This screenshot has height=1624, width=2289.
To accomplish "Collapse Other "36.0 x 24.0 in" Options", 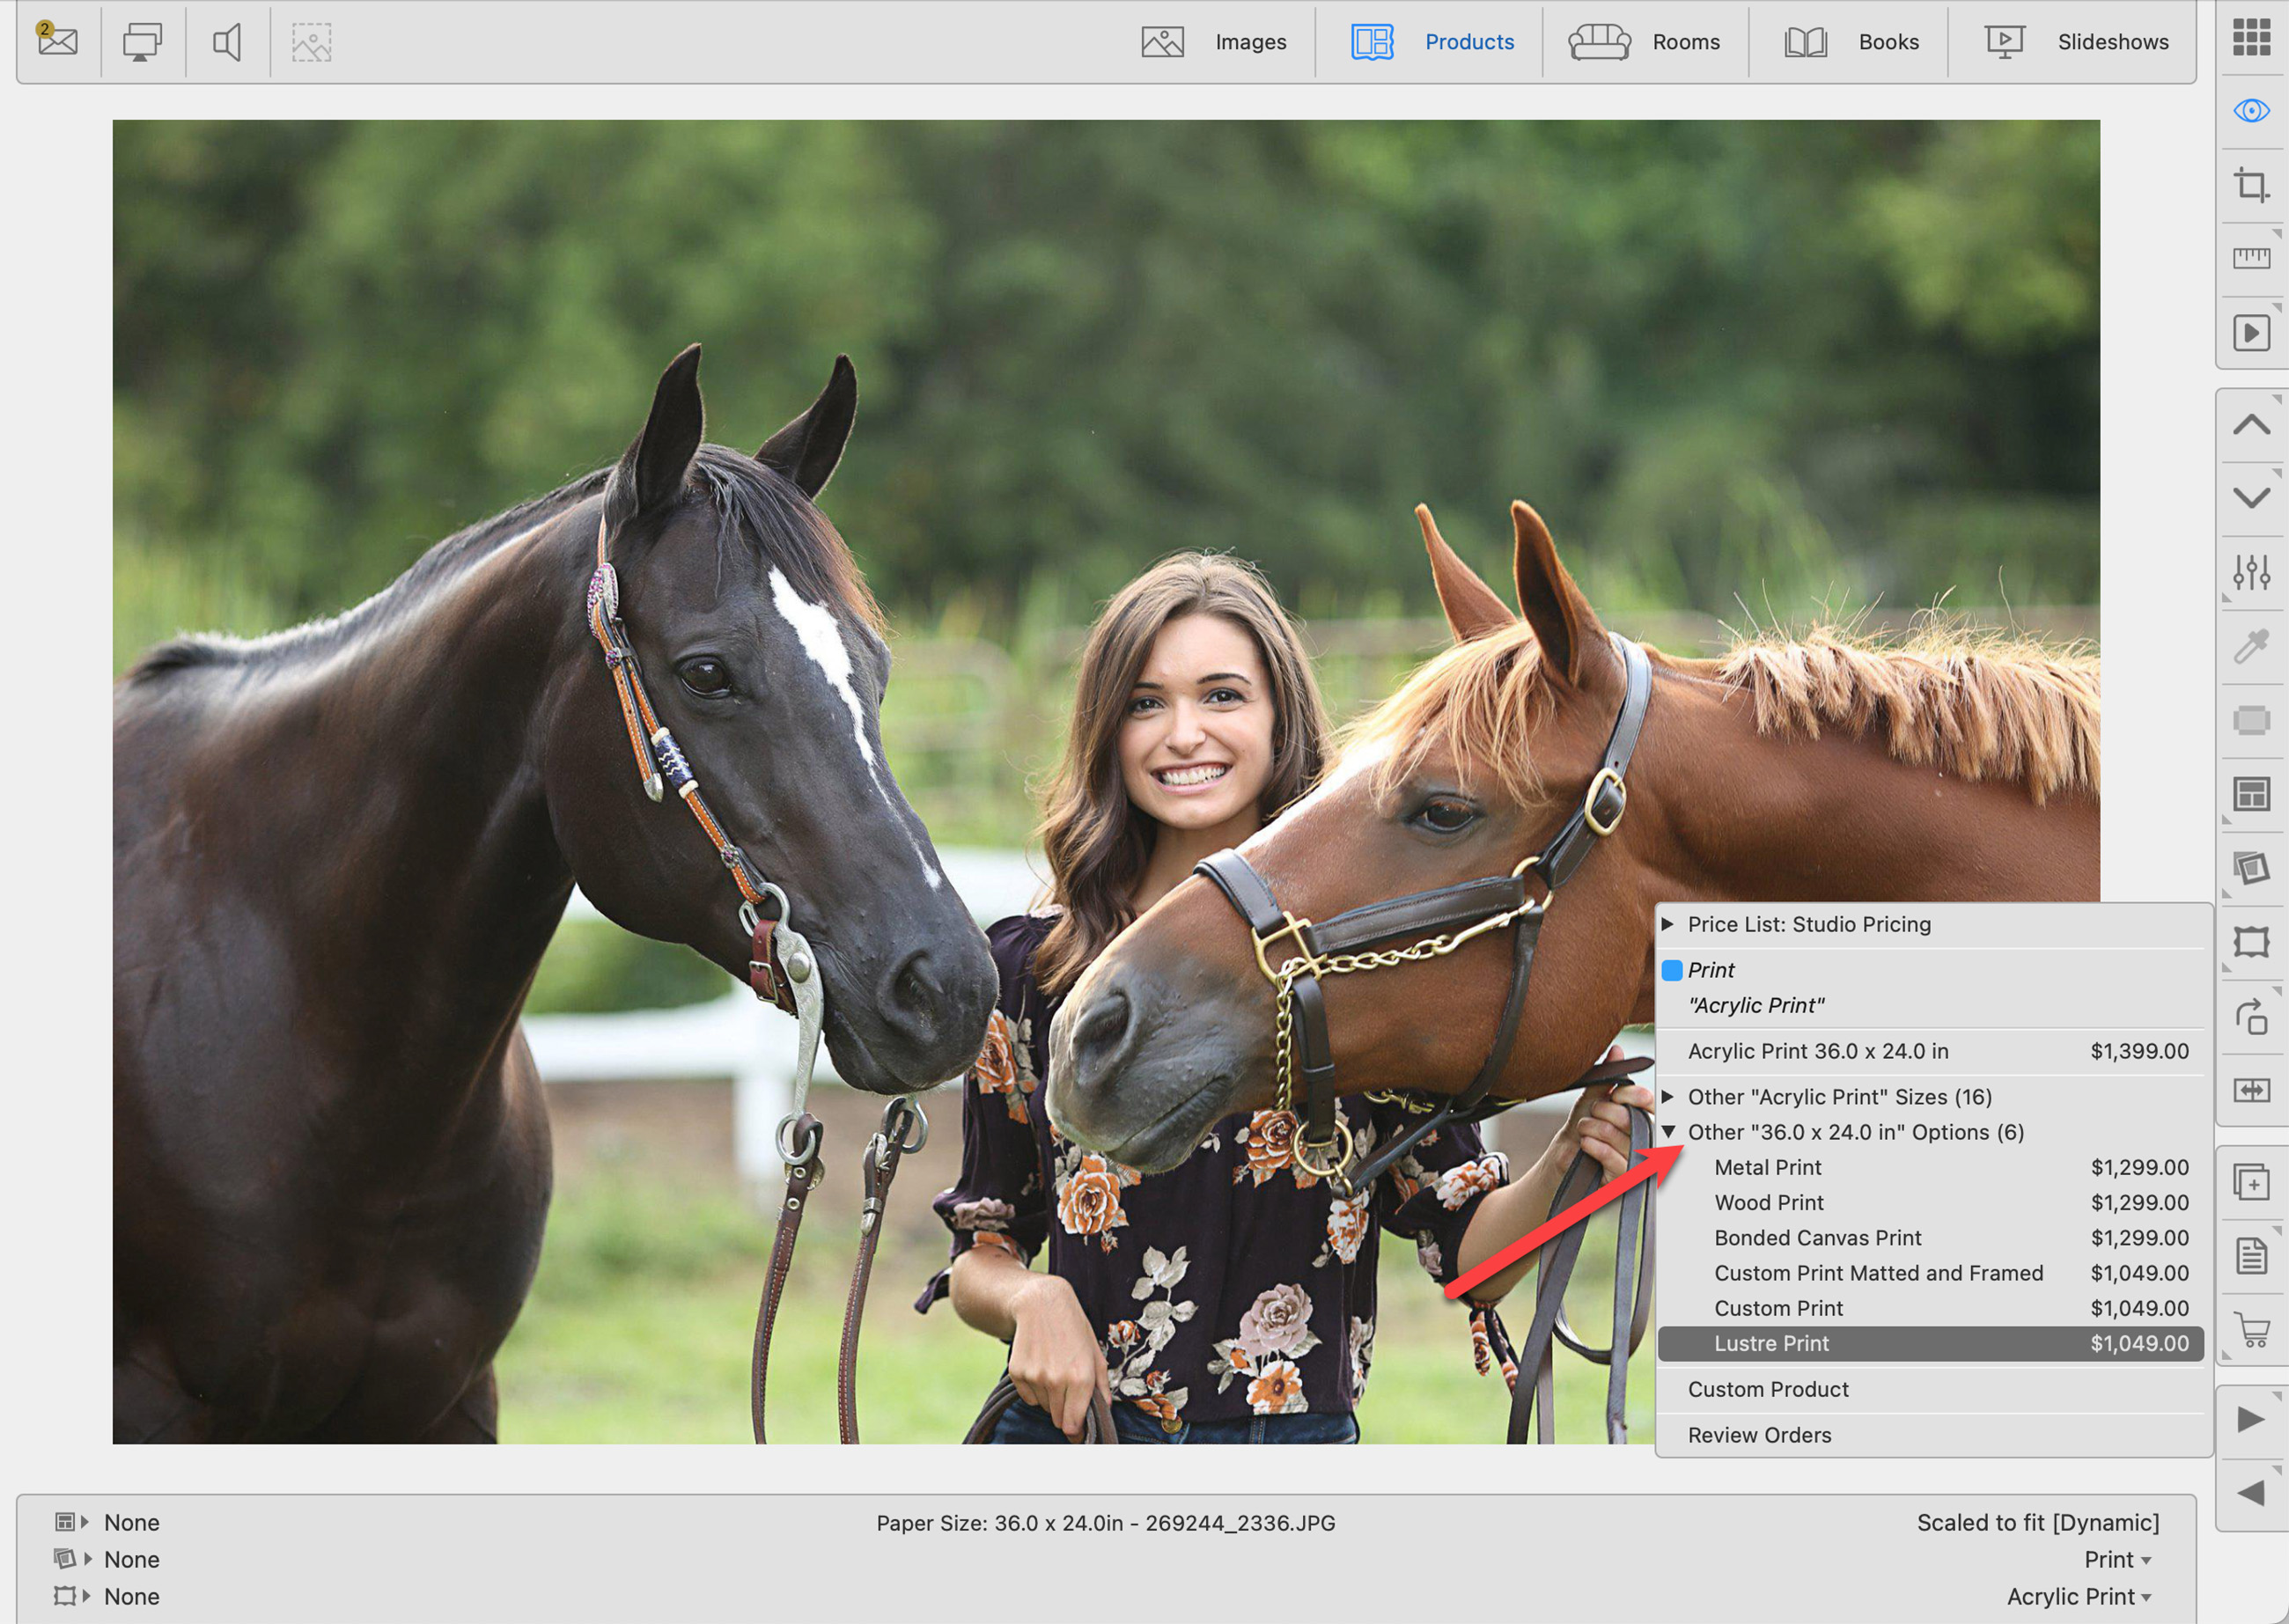I will coord(1667,1131).
